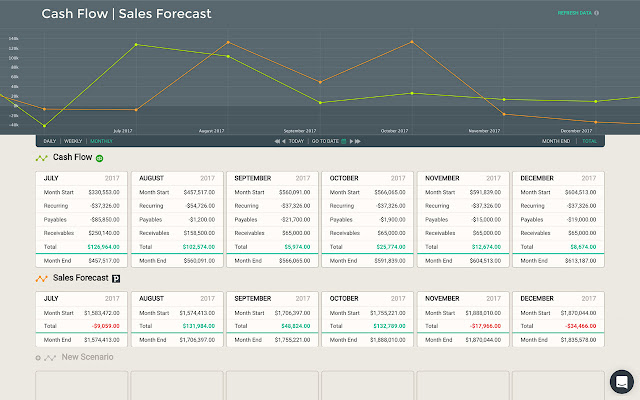Click Sales Forecast December Month End $1,835,578.00

pyautogui.click(x=578, y=340)
